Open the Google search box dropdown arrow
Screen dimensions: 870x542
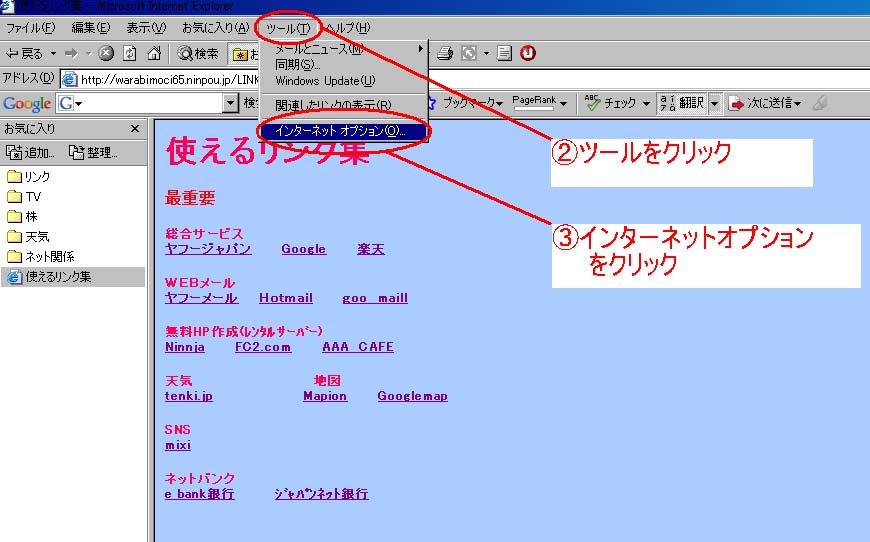tap(230, 103)
